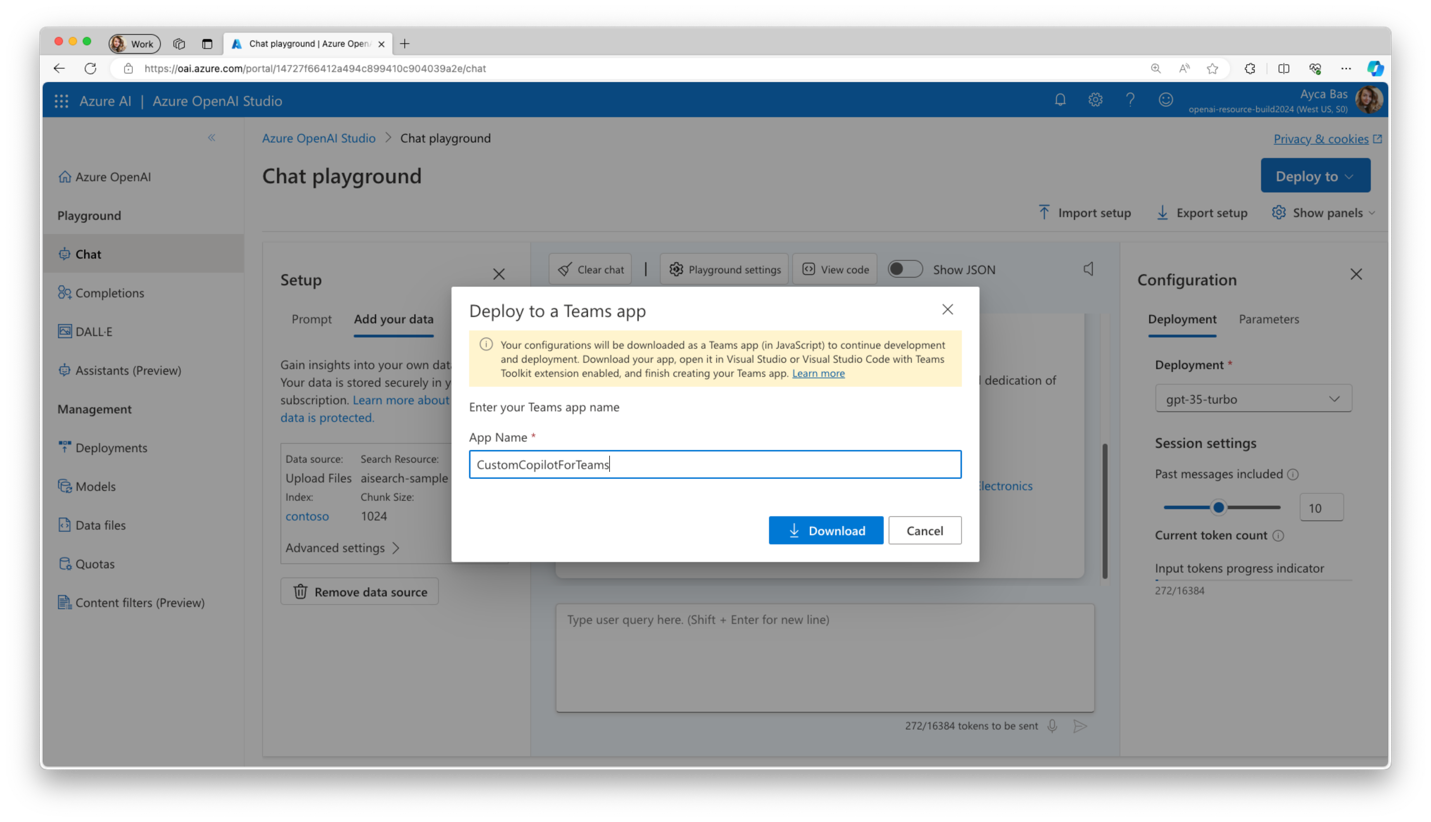Click the Download button
This screenshot has height=822, width=1431.
[826, 530]
